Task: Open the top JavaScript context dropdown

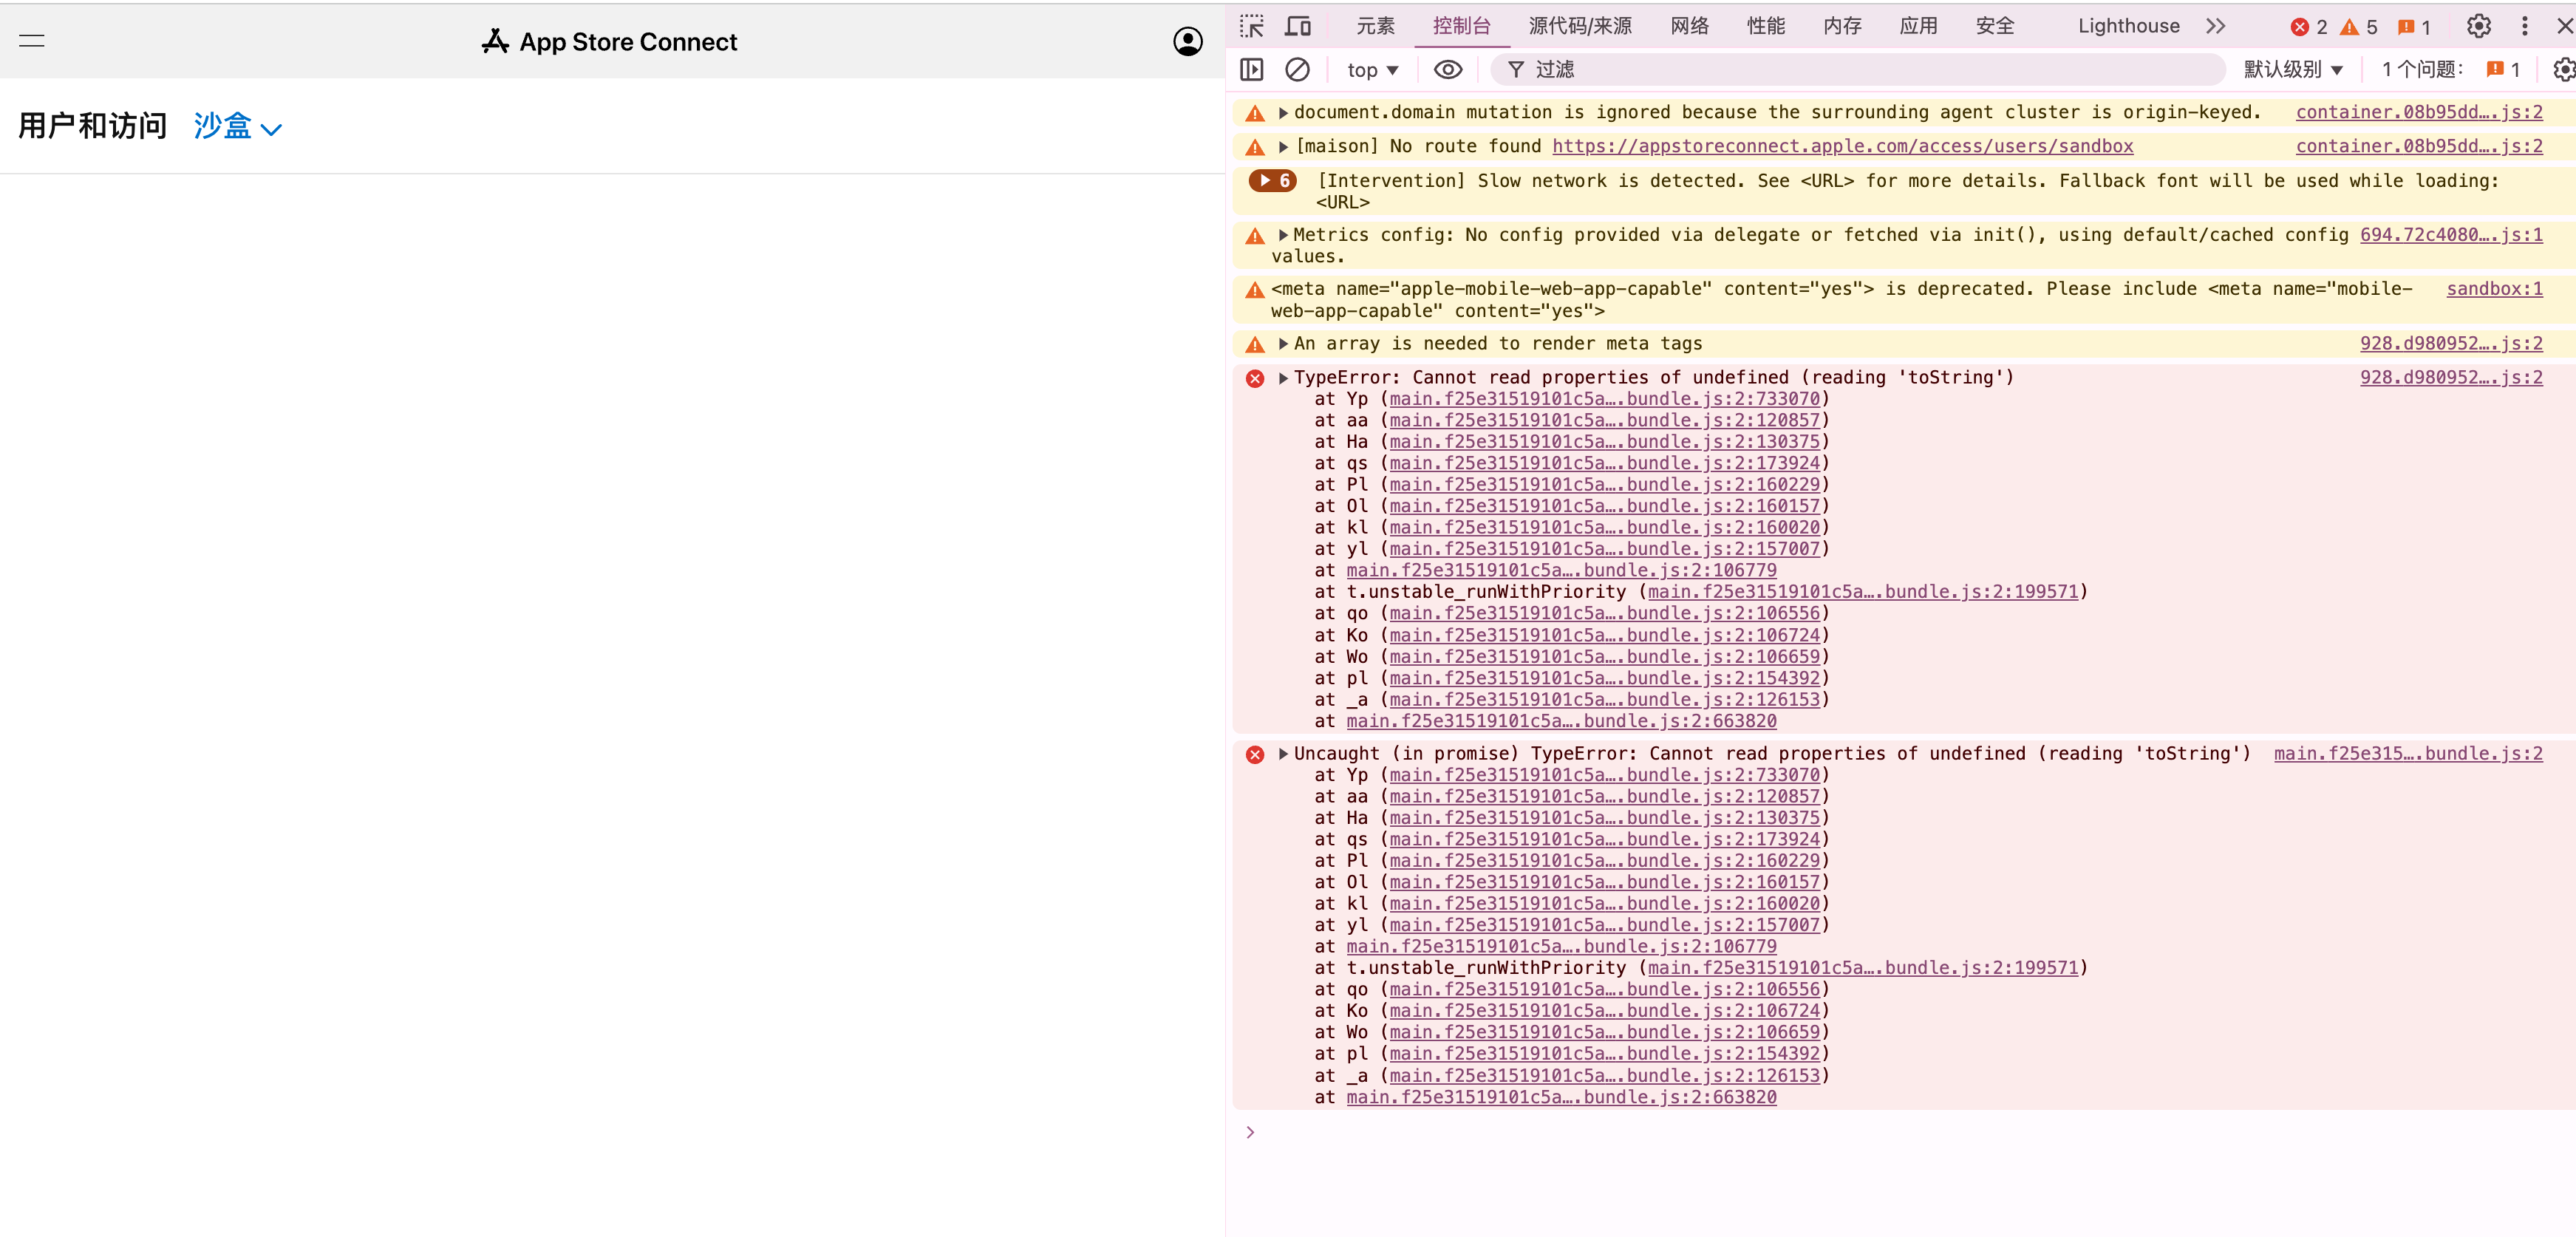Action: tap(1372, 70)
